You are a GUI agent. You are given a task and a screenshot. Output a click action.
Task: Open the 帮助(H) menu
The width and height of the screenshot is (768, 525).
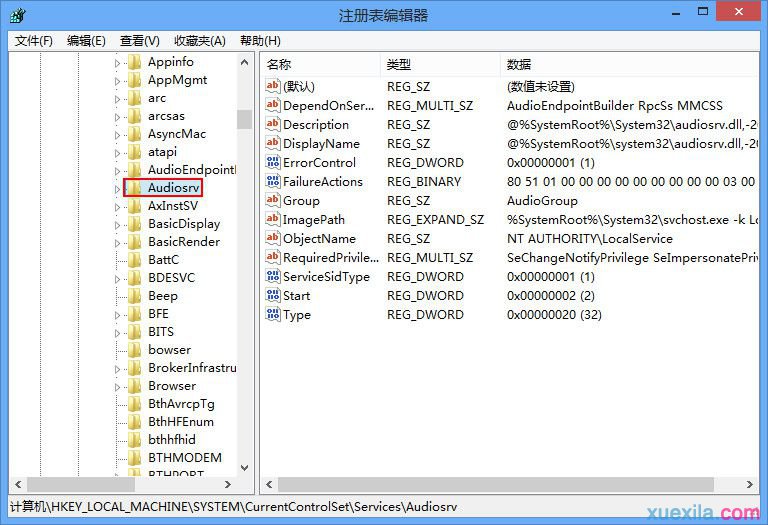[260, 41]
